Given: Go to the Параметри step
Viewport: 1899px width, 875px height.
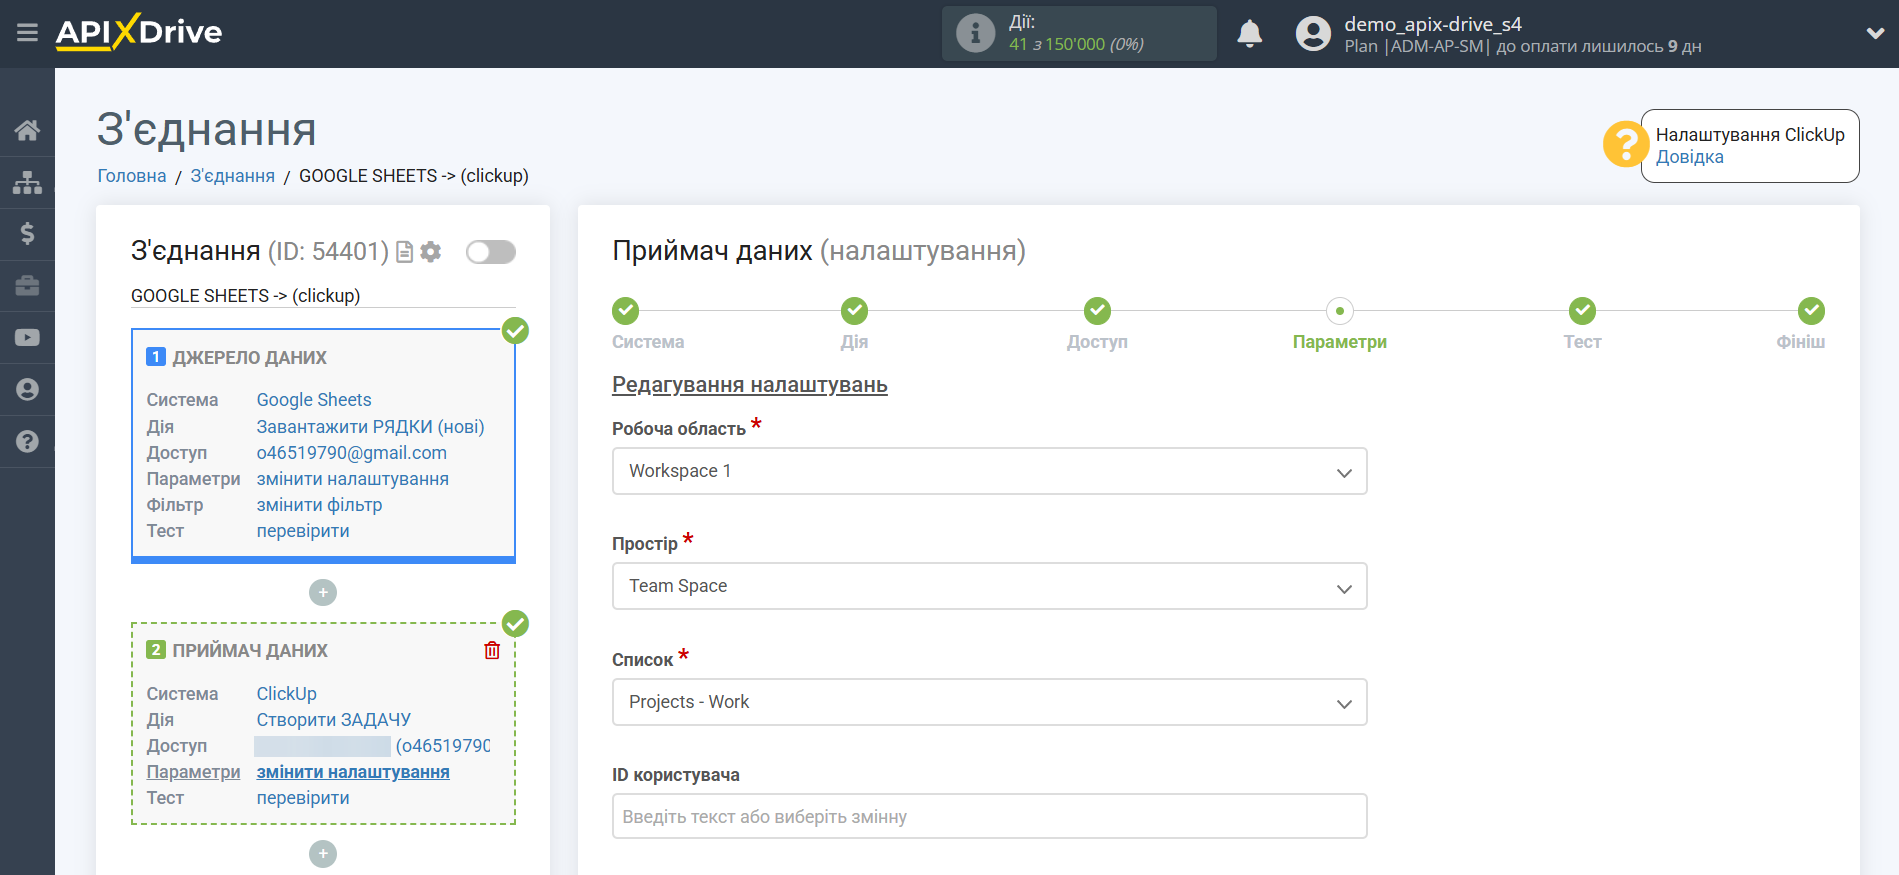Looking at the screenshot, I should (1340, 311).
